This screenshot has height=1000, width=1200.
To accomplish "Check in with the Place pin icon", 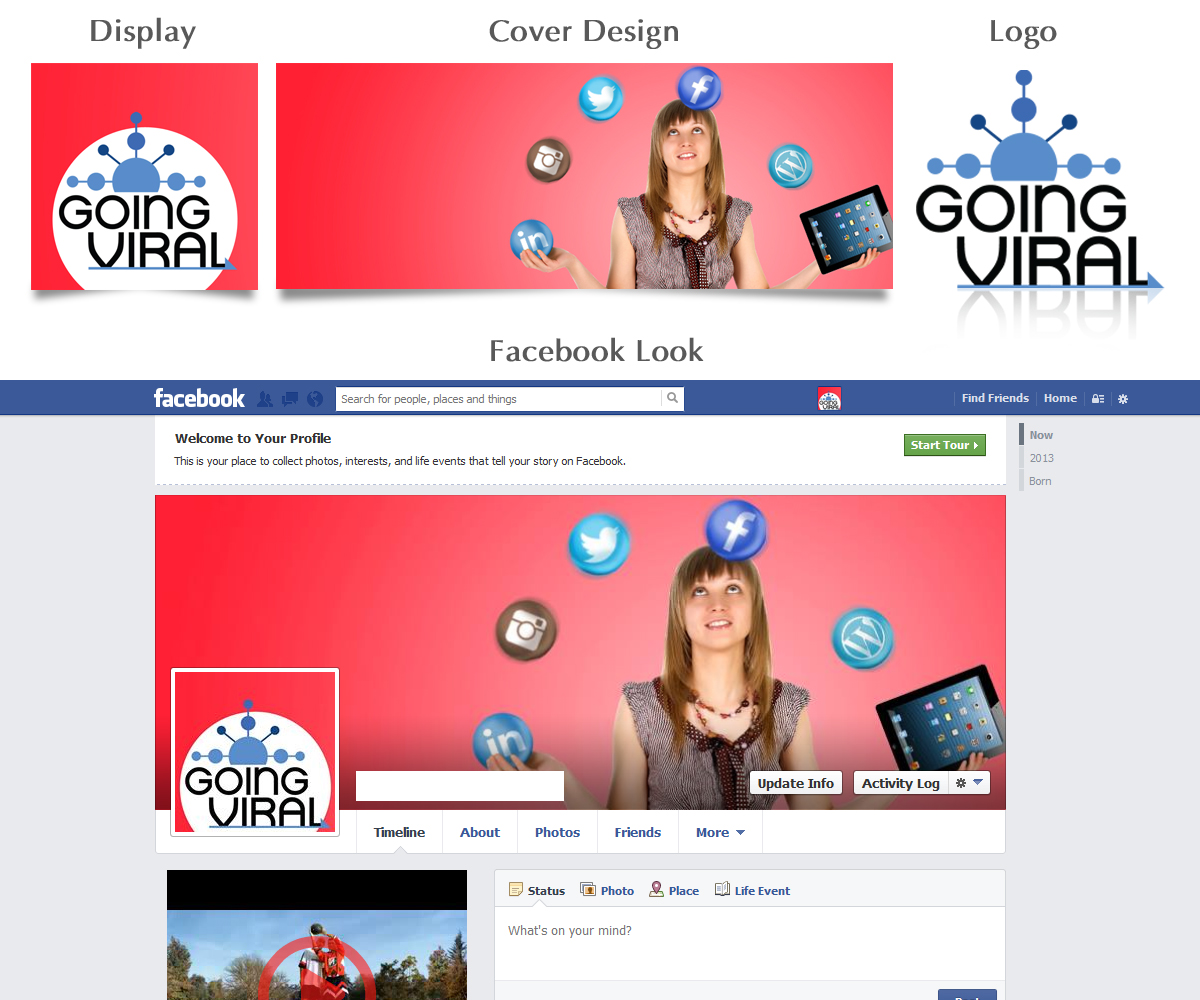I will click(x=656, y=889).
